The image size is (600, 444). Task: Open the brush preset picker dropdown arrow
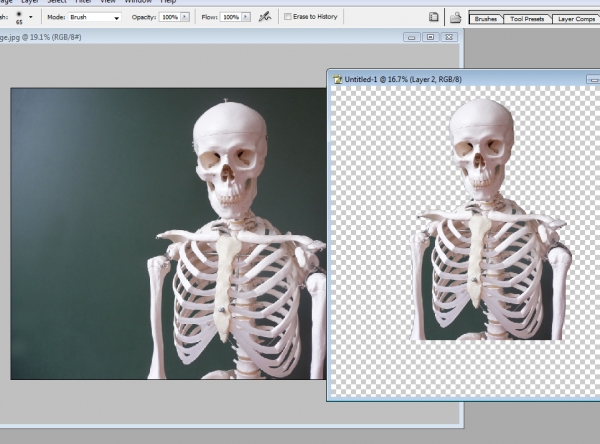click(x=31, y=17)
